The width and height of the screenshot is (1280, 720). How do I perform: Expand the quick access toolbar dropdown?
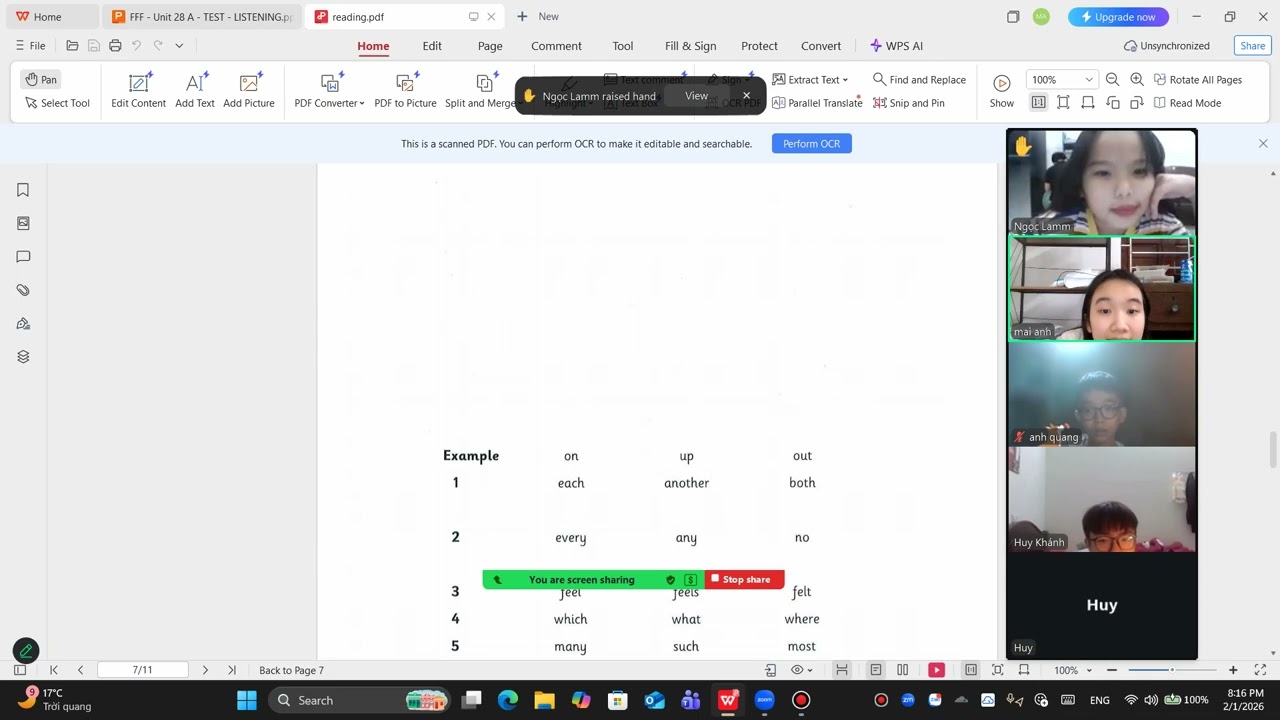click(179, 46)
